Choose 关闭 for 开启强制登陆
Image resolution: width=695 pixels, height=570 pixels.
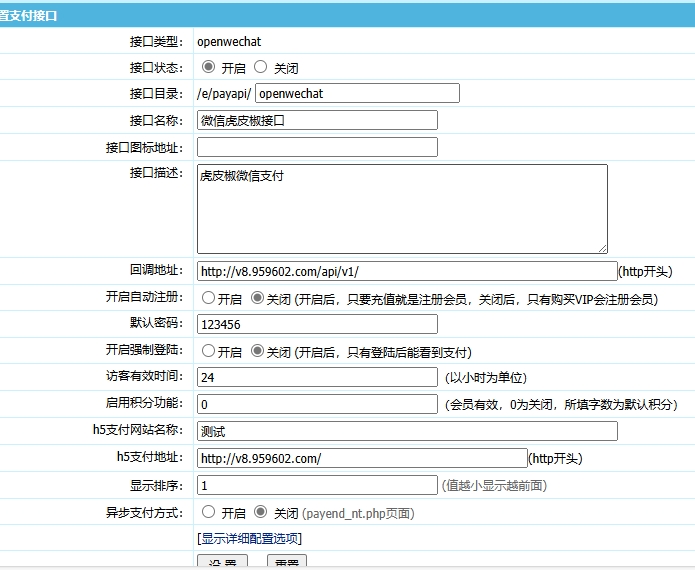pos(257,351)
